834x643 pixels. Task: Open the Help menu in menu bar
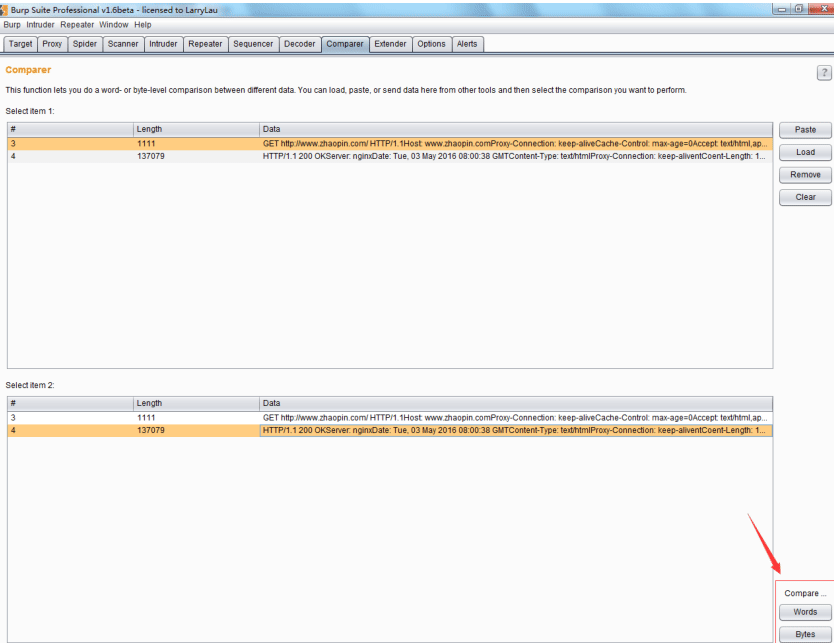click(x=143, y=24)
